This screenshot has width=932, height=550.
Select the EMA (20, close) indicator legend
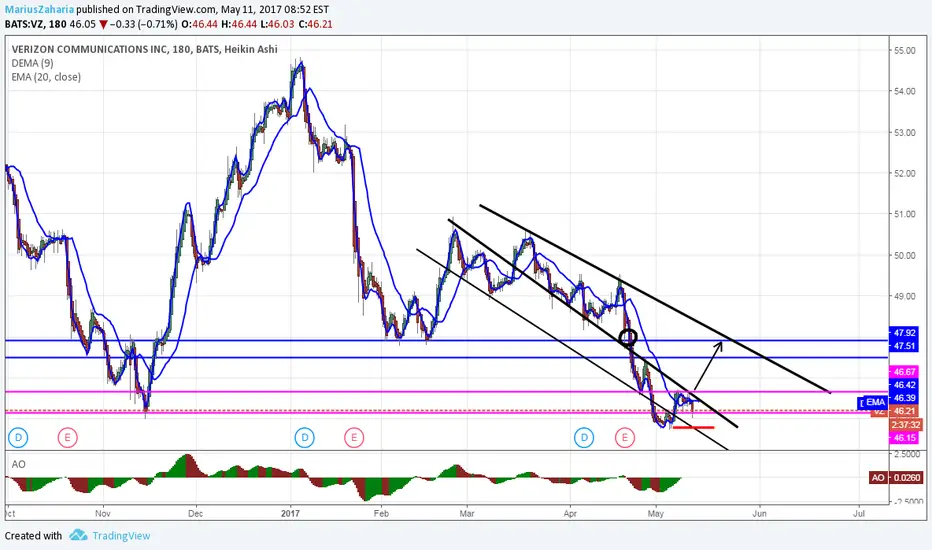point(46,77)
